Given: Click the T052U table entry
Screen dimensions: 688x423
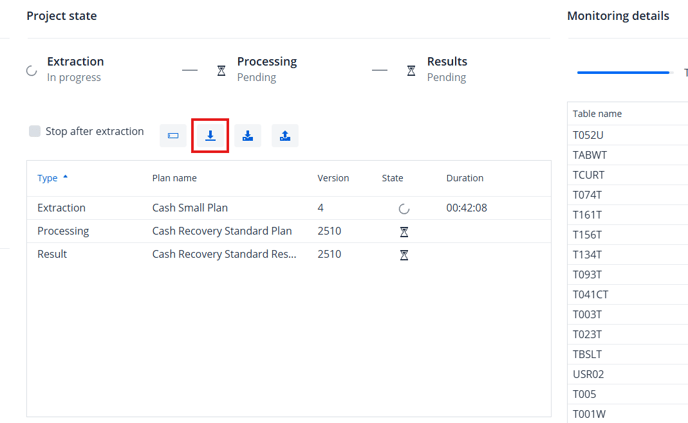Looking at the screenshot, I should (588, 135).
